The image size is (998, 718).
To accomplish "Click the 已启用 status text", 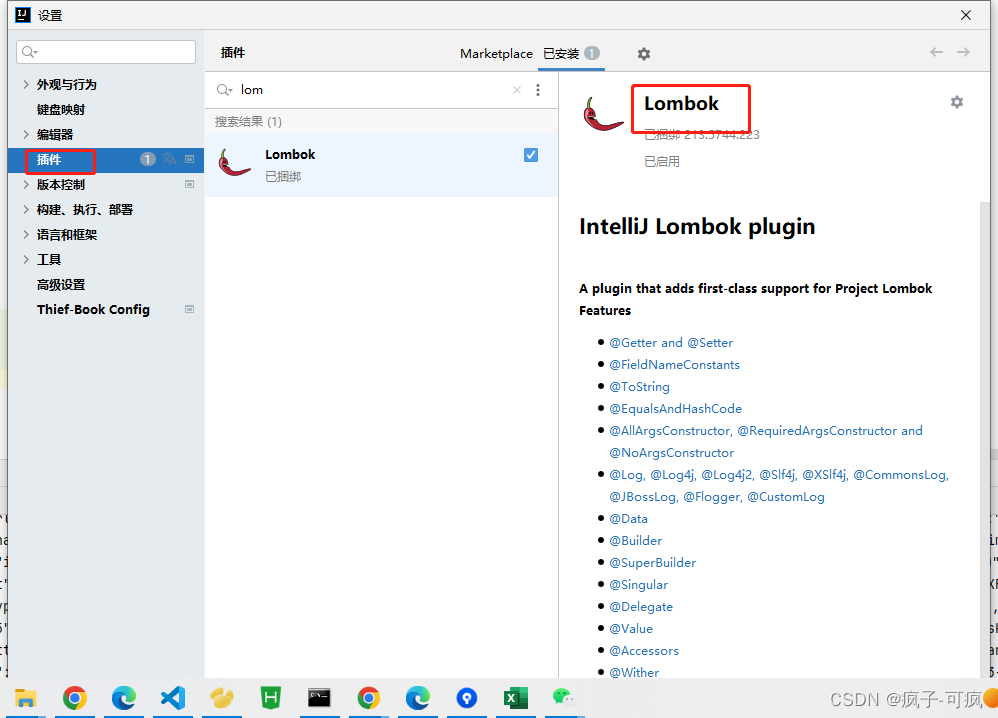I will (x=662, y=162).
